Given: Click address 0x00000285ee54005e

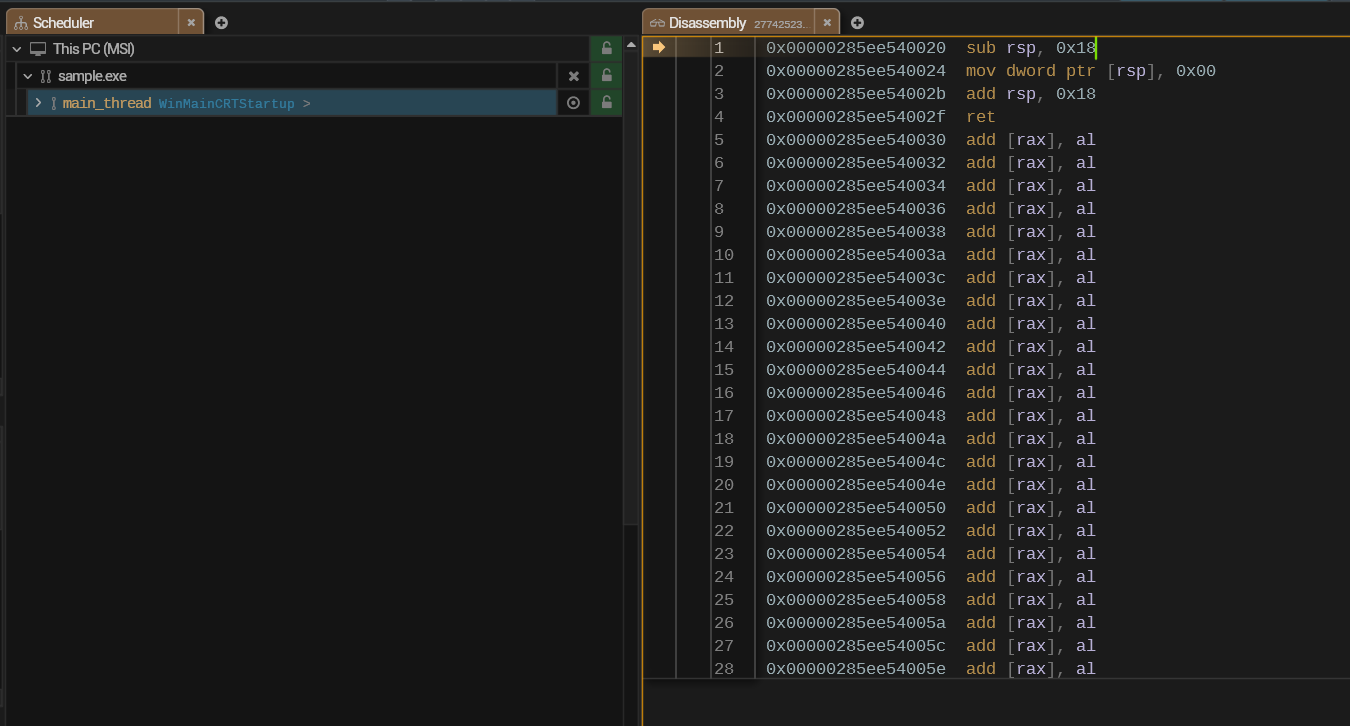Looking at the screenshot, I should pyautogui.click(x=856, y=669).
